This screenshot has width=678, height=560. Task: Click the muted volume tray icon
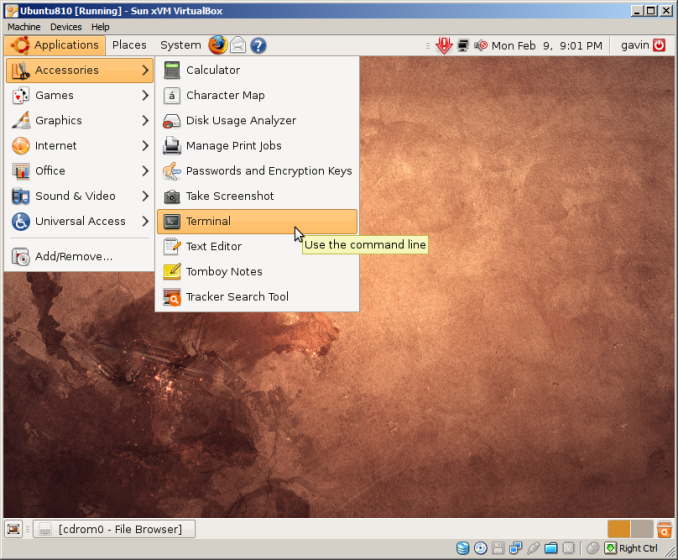pyautogui.click(x=480, y=45)
